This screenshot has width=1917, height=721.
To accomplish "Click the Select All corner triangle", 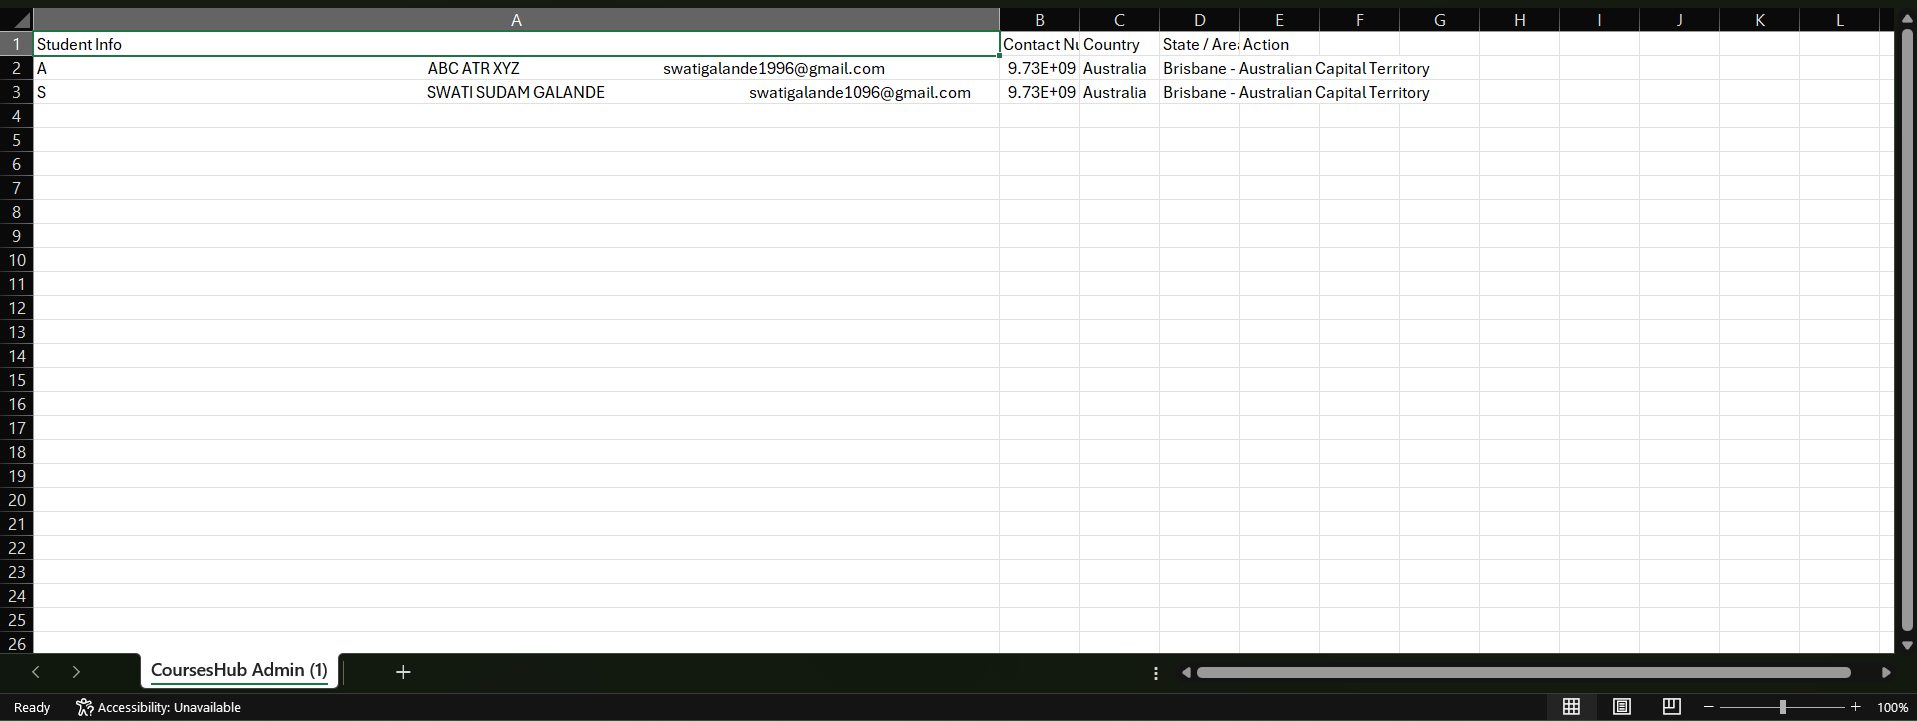I will (18, 20).
